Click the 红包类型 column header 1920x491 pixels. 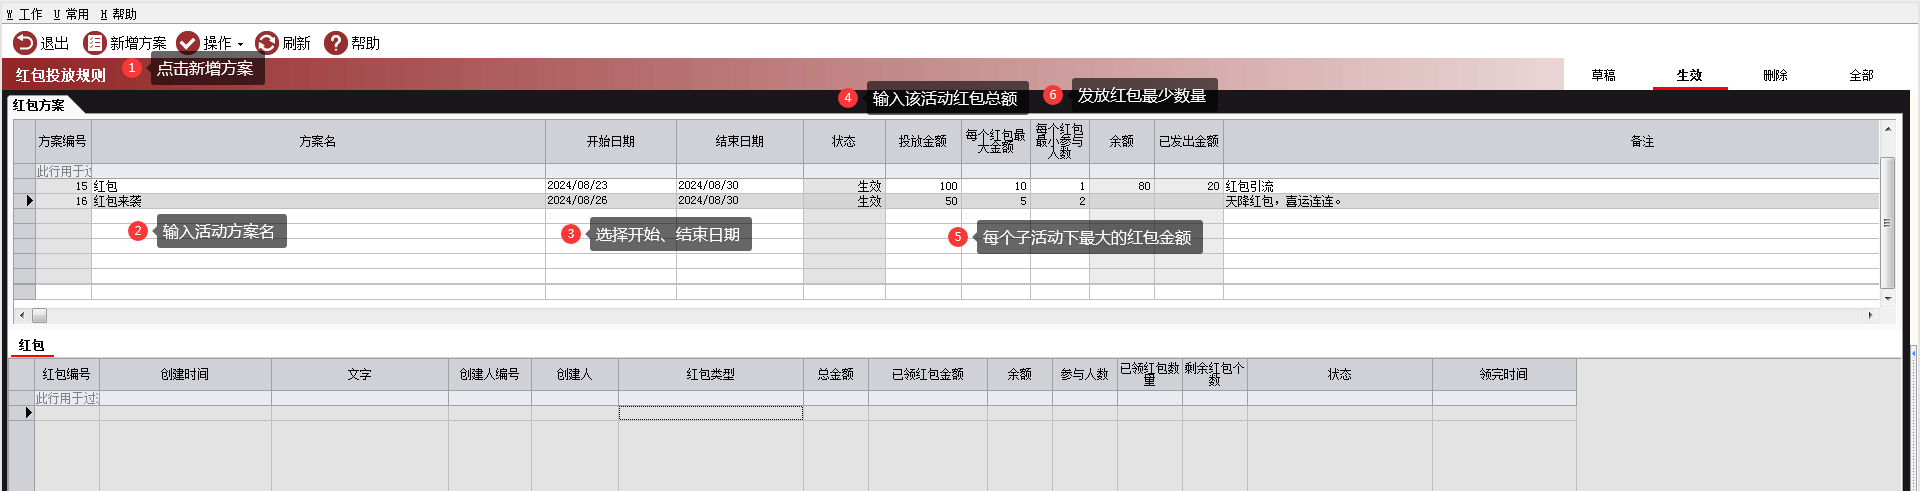(x=711, y=374)
